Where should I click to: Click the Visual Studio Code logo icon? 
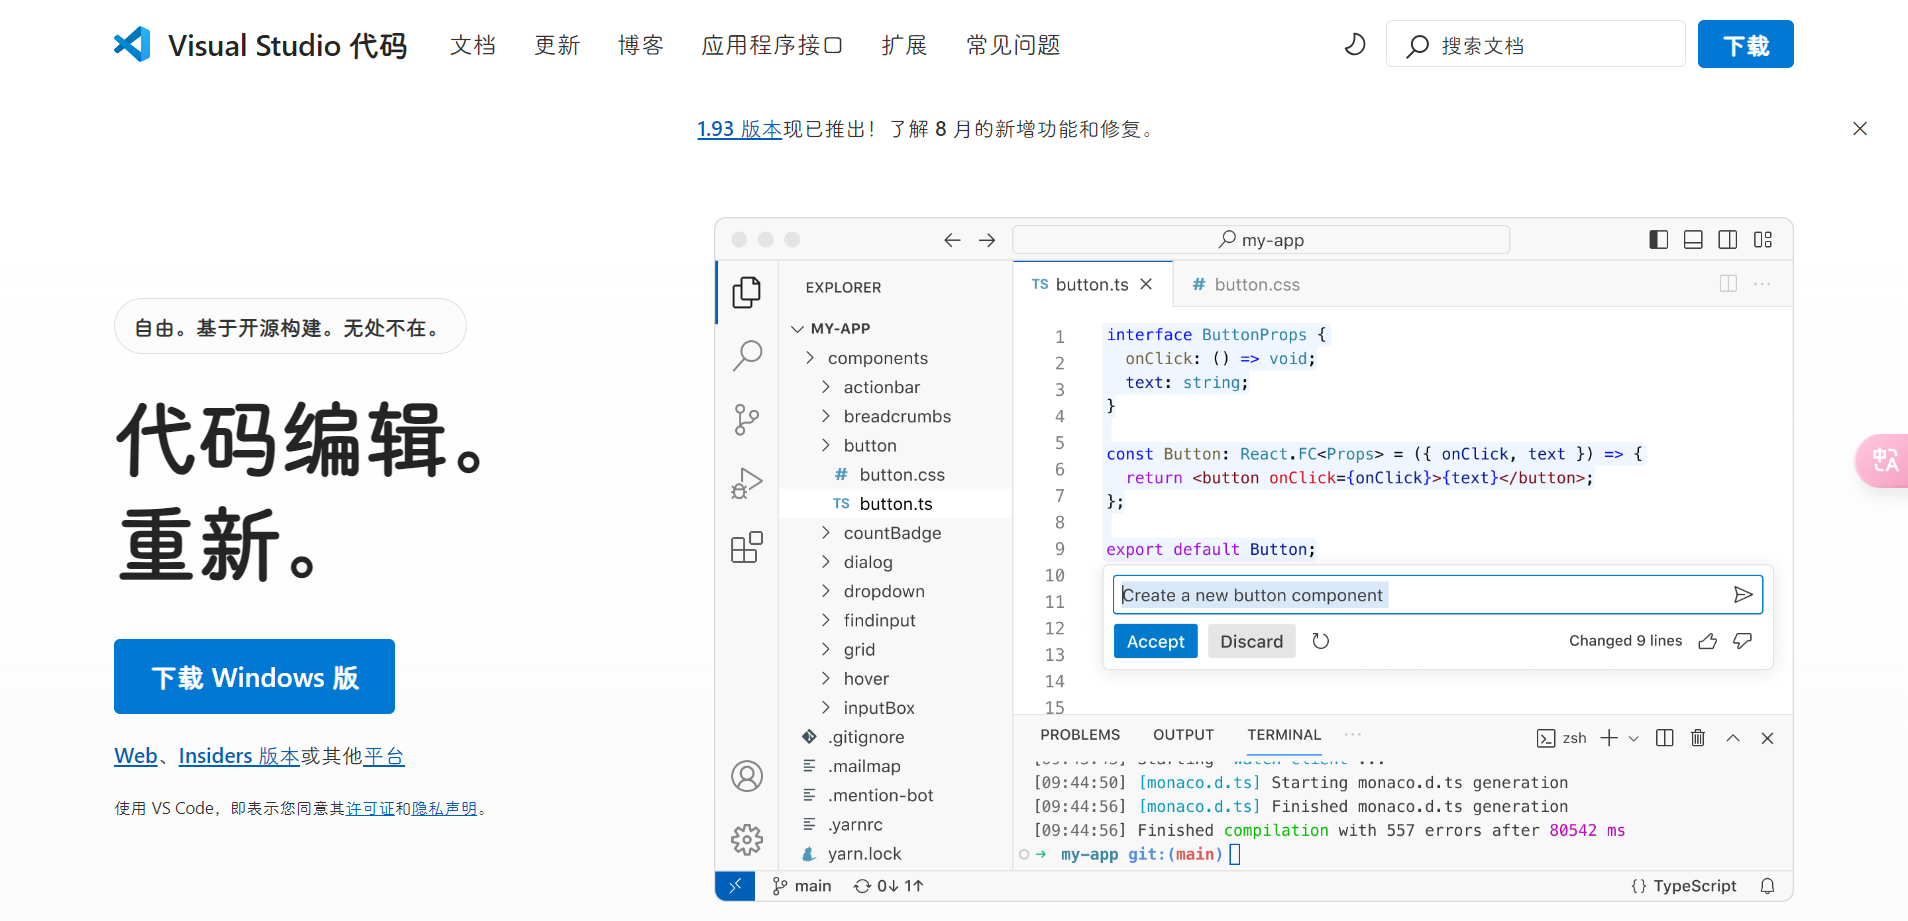pyautogui.click(x=132, y=44)
